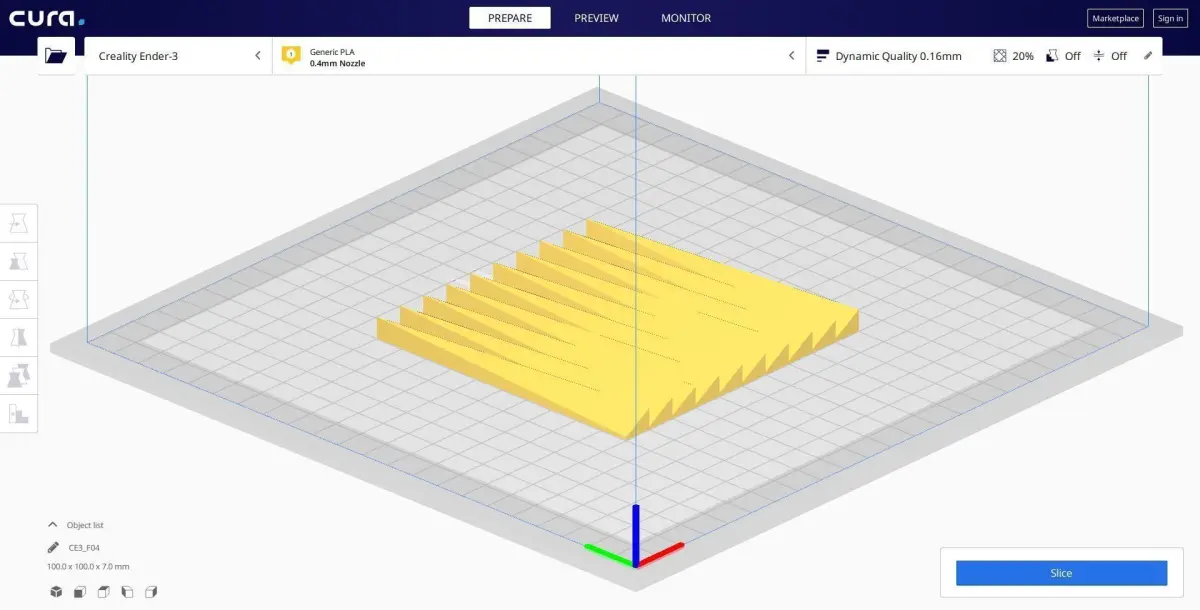Viewport: 1200px width, 610px height.
Task: Select the Move tool in left toolbar
Action: [19, 223]
